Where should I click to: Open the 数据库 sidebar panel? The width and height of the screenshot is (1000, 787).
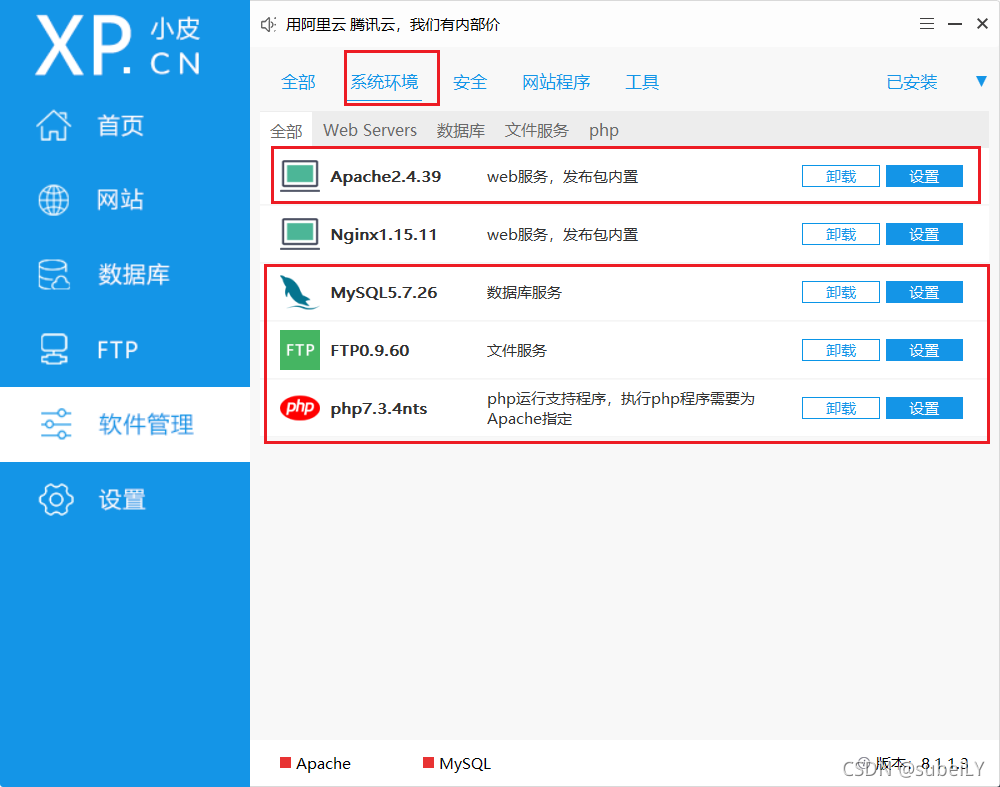point(120,274)
